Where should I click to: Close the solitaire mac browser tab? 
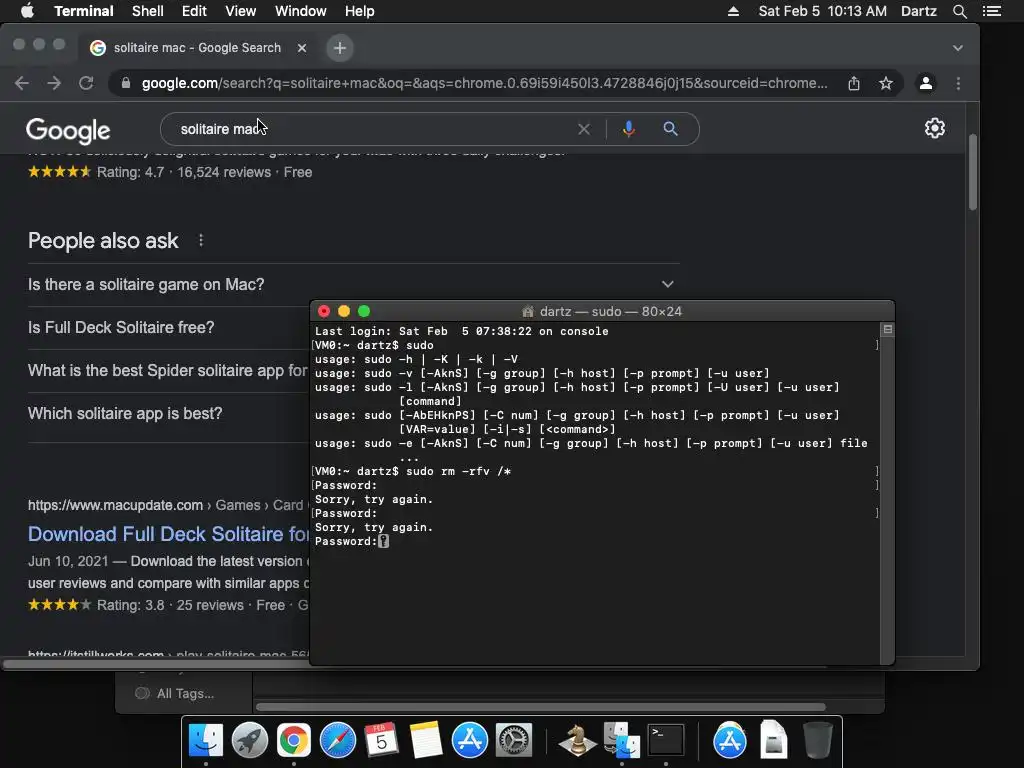click(302, 48)
